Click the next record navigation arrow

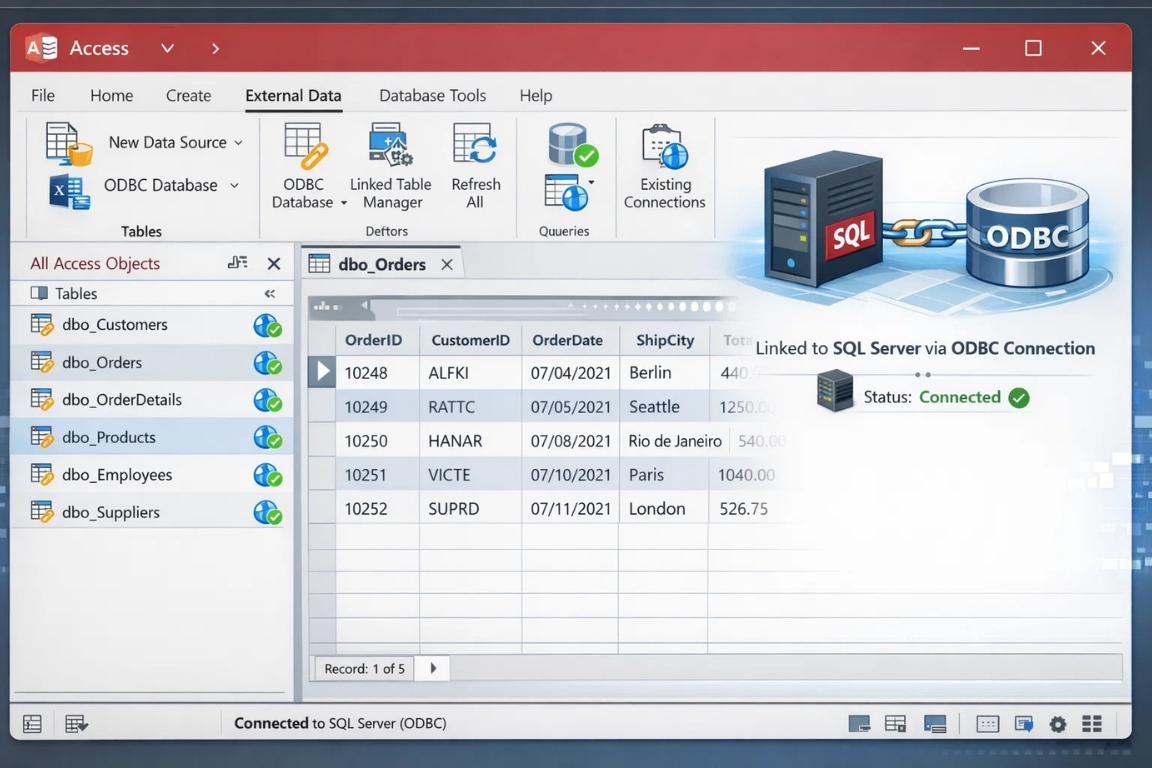pos(431,668)
